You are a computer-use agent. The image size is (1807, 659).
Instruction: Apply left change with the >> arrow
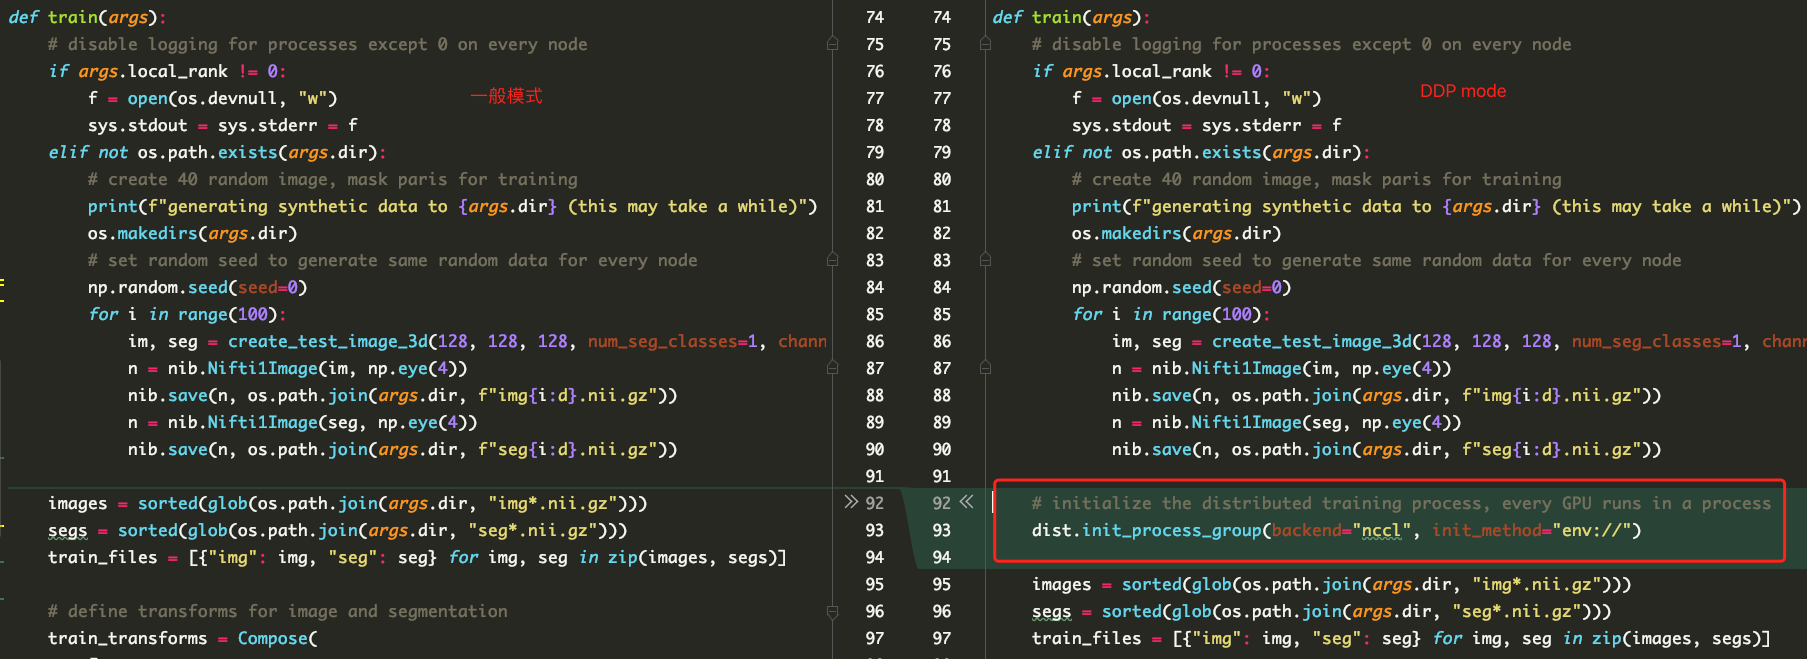(x=851, y=502)
